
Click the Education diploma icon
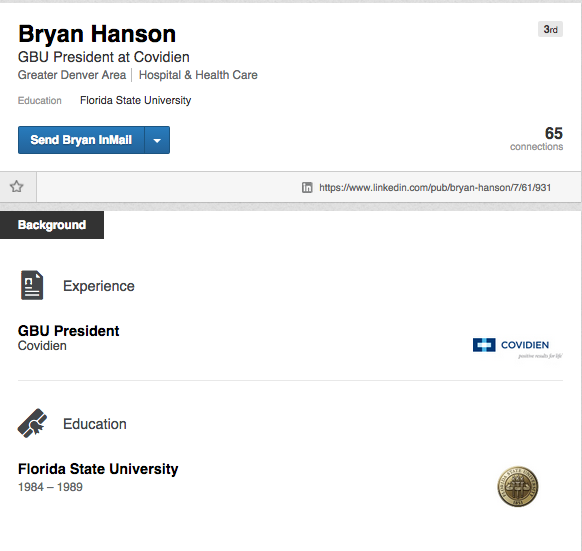tap(32, 423)
